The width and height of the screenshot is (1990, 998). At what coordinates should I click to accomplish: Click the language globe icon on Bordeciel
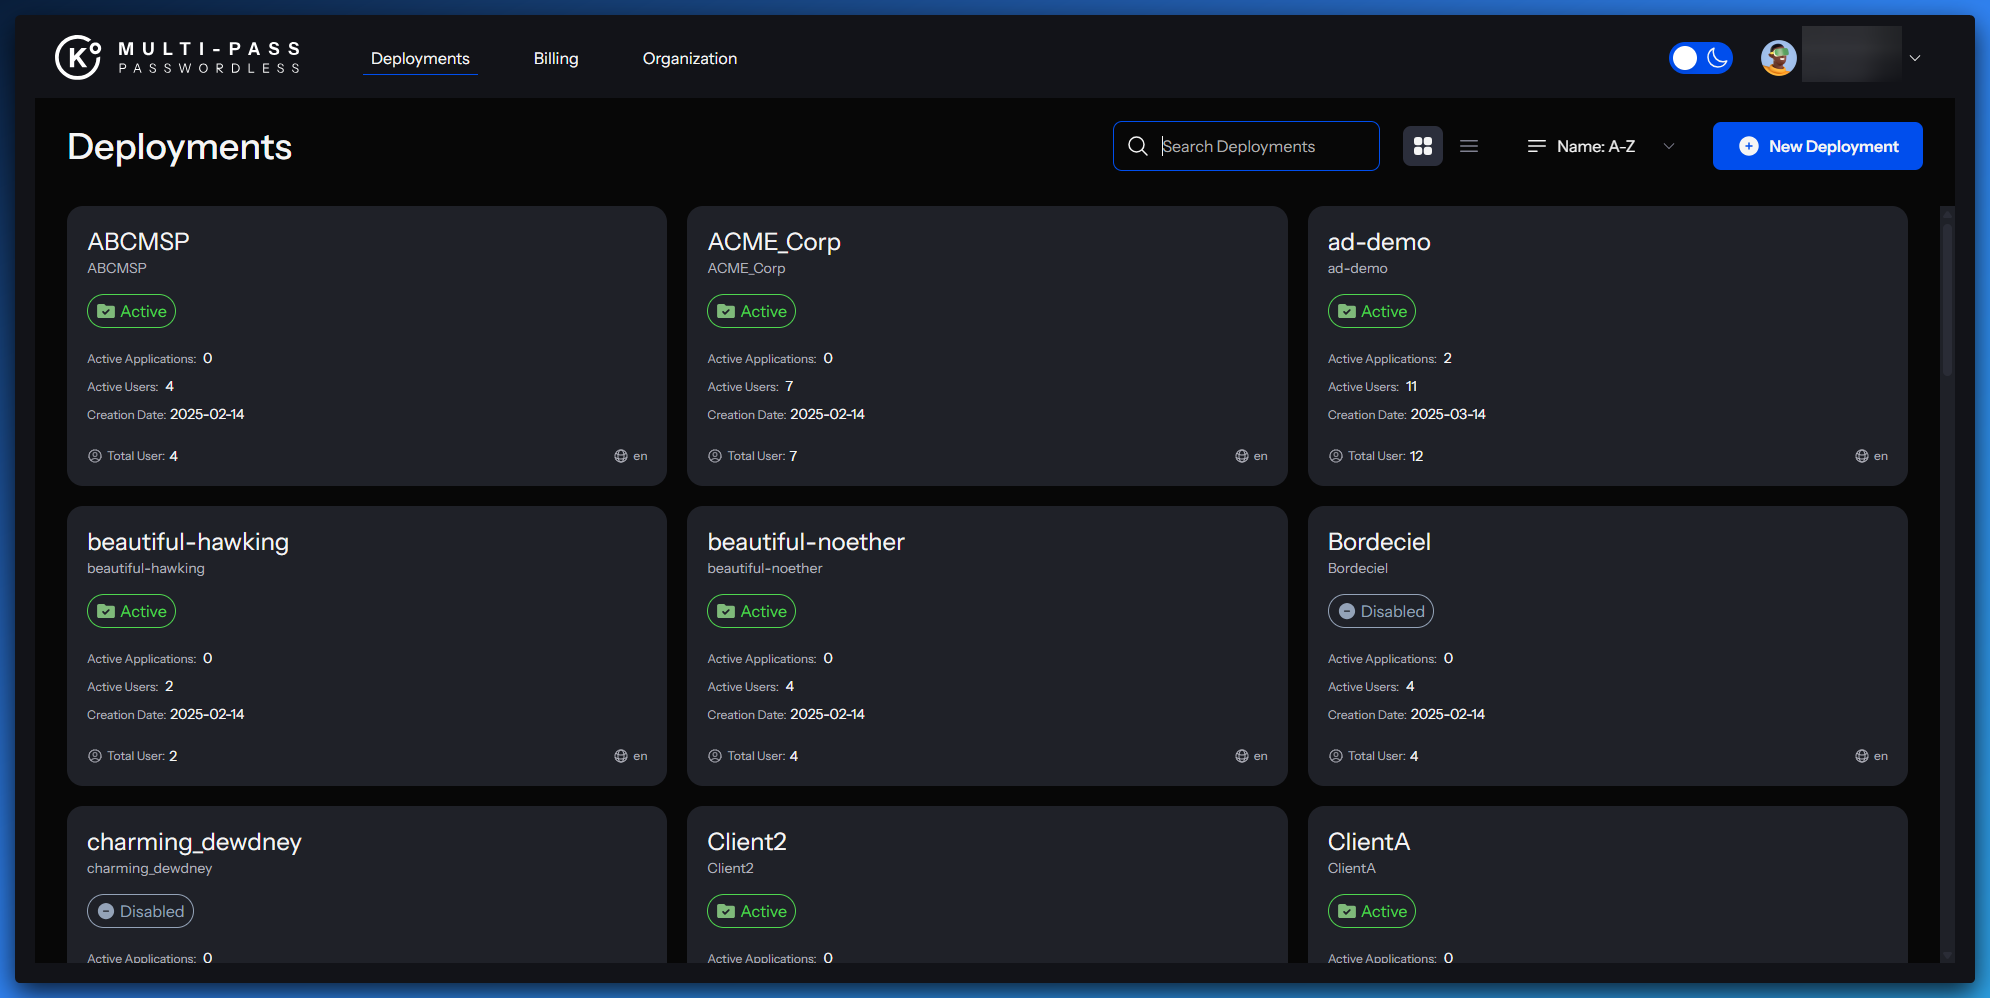click(x=1862, y=756)
